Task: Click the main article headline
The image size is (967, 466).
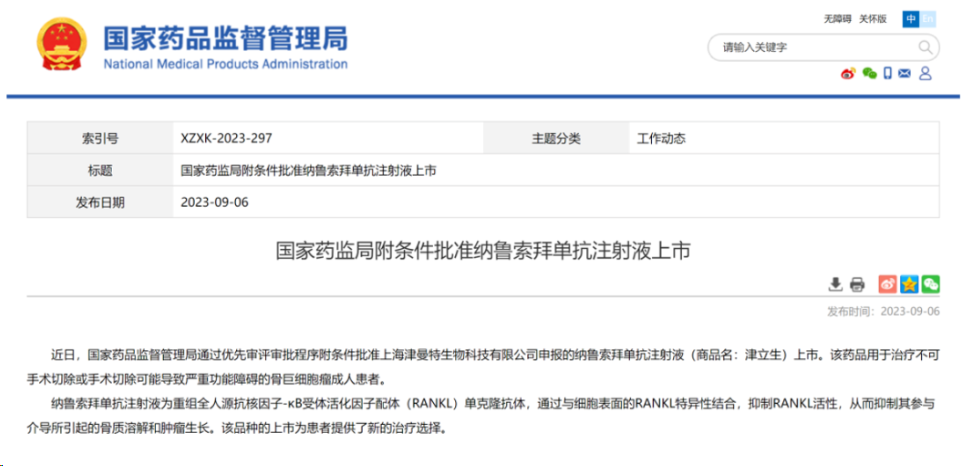Action: pos(483,252)
